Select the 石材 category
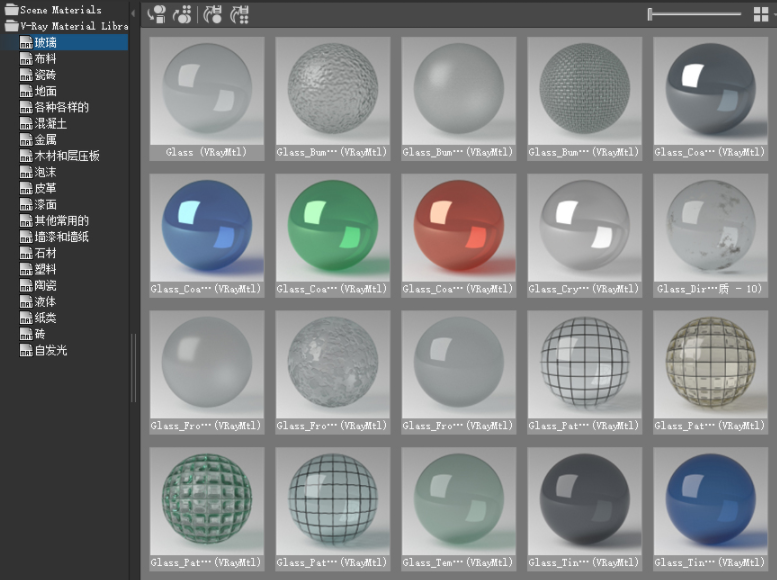 click(x=38, y=253)
